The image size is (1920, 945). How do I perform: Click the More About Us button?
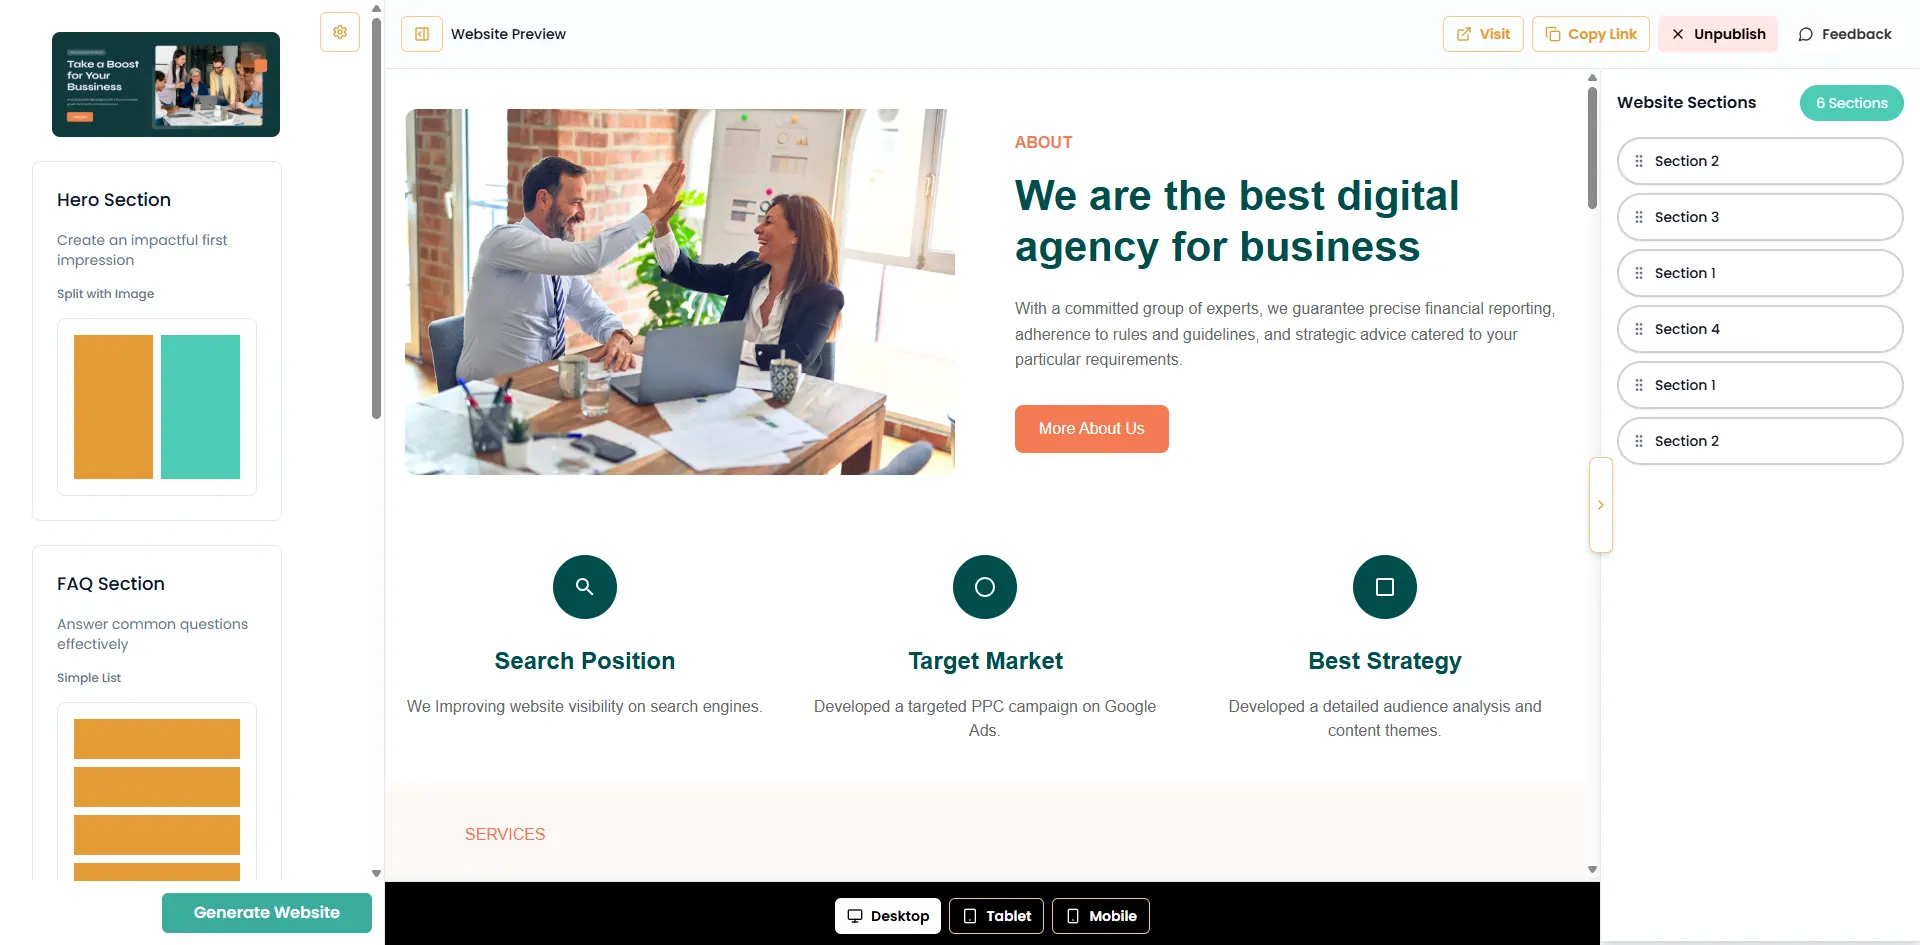point(1091,429)
